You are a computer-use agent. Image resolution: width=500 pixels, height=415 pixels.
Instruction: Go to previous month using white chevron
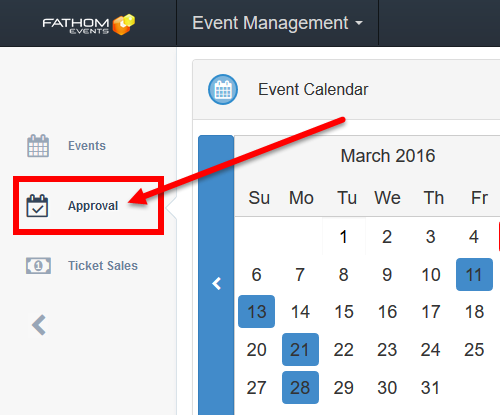pos(217,284)
